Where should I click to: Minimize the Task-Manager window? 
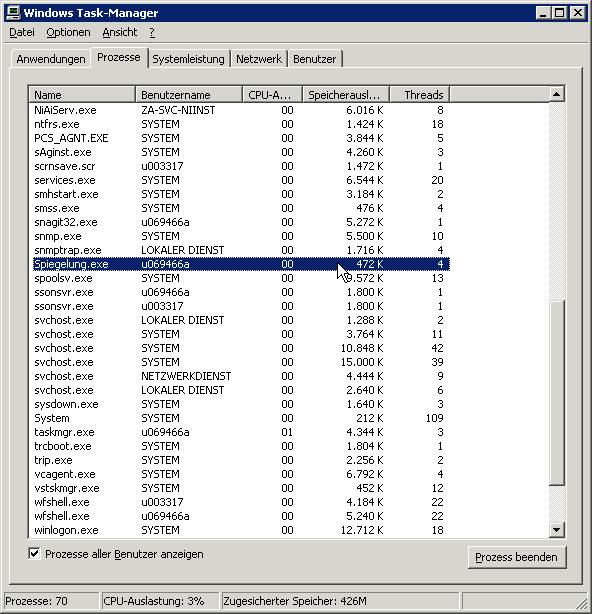point(543,13)
